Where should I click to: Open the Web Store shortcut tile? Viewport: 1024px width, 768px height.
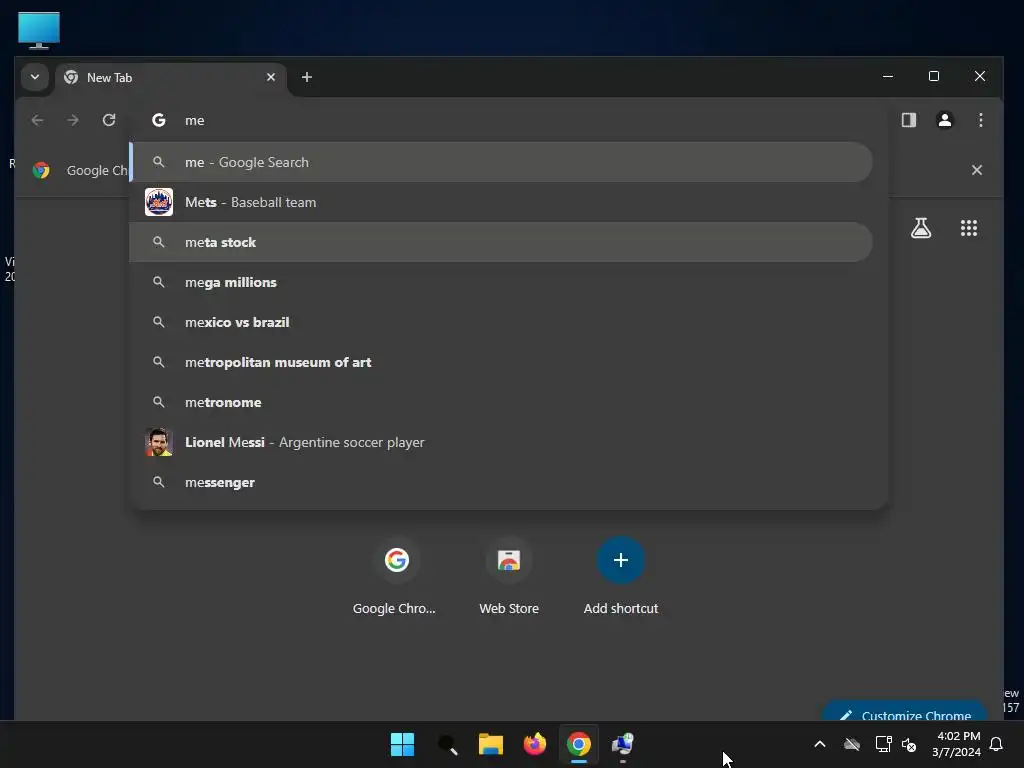click(509, 577)
